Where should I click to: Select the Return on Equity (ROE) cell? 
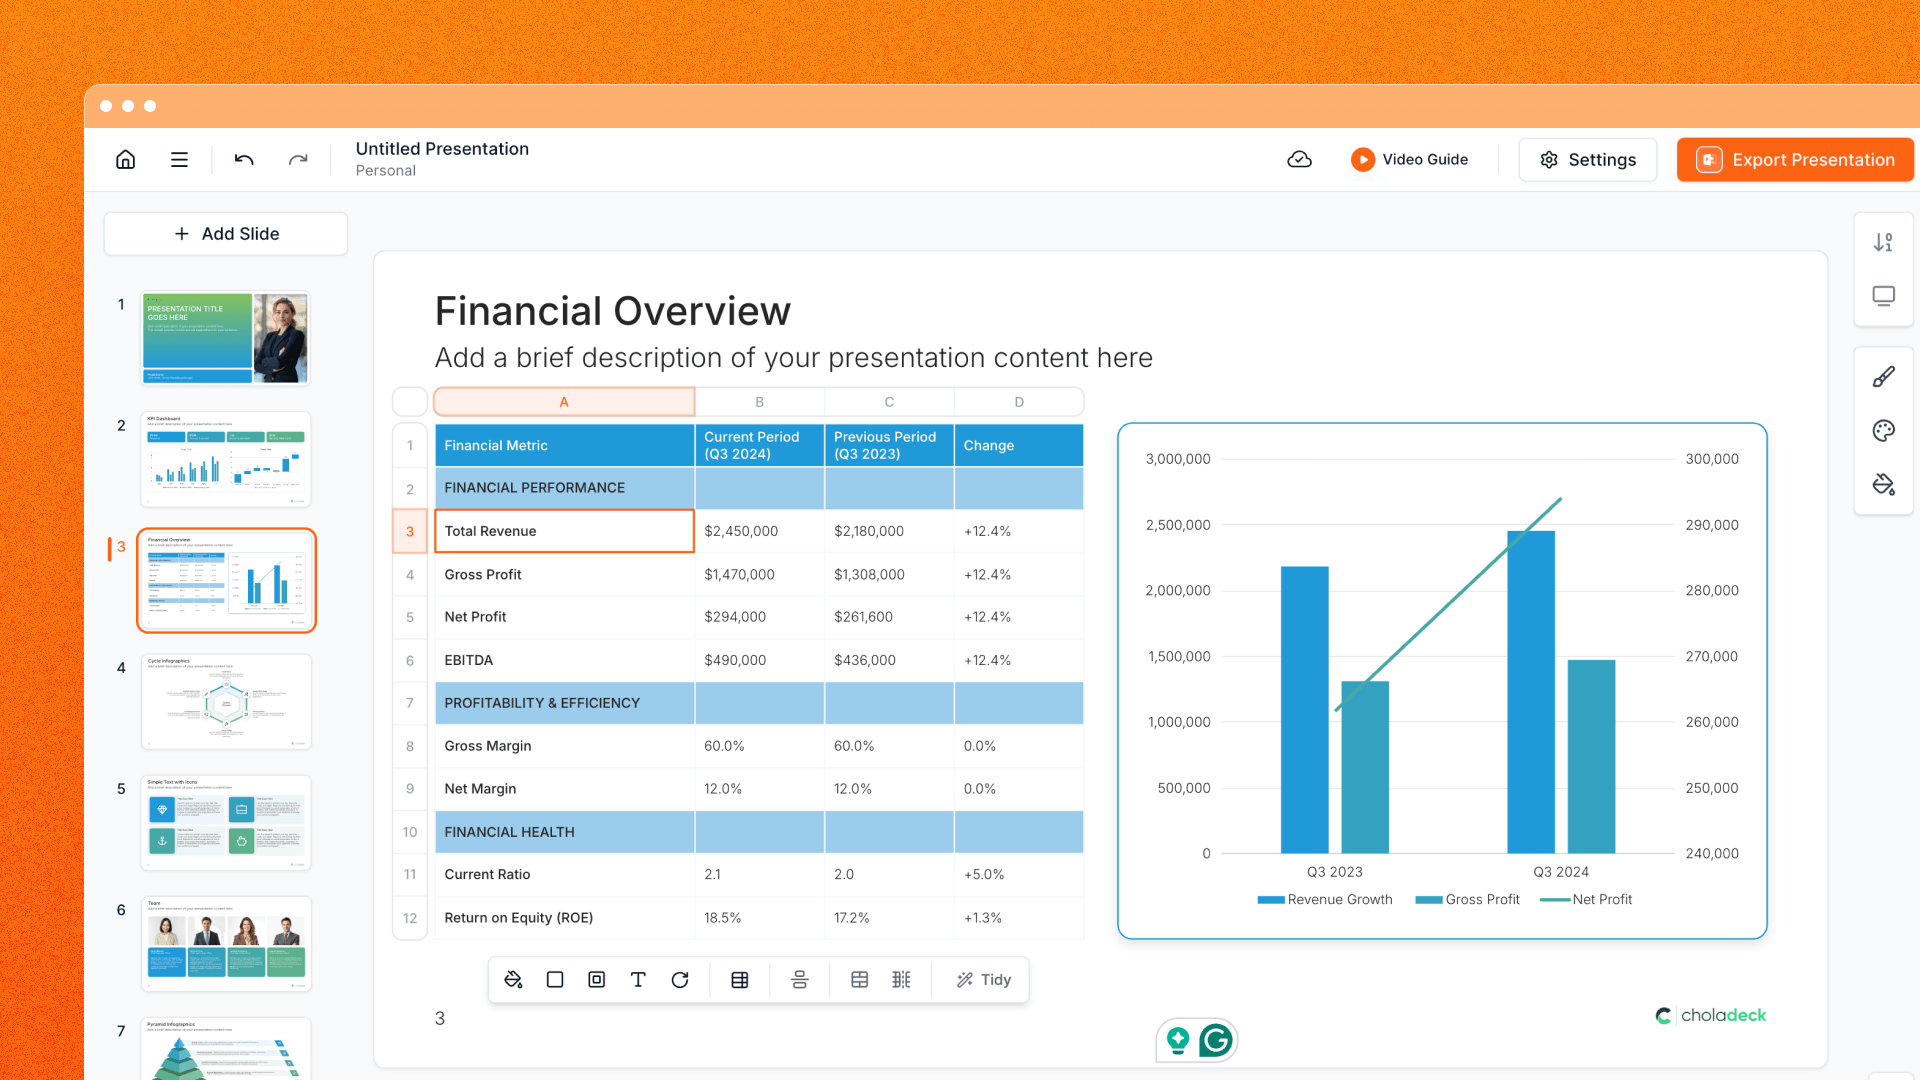[564, 918]
